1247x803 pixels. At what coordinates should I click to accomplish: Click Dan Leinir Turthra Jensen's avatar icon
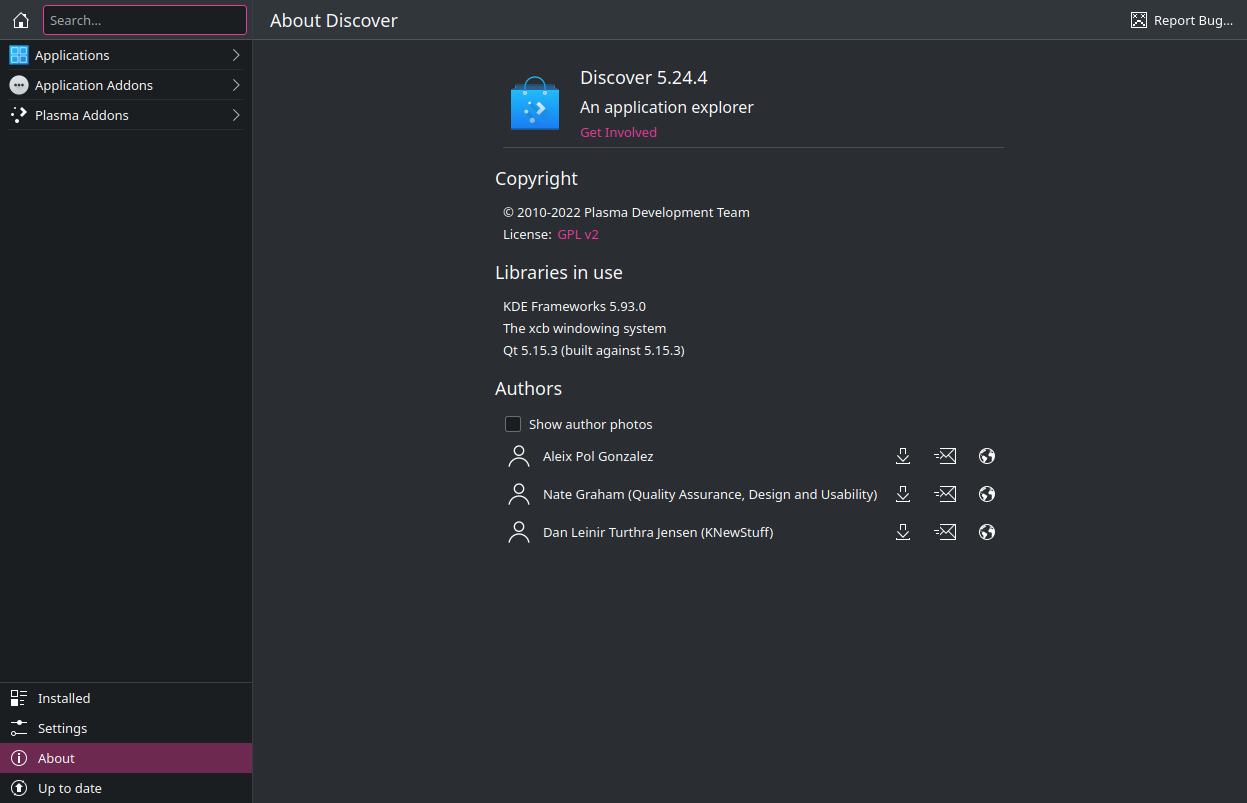pos(519,532)
